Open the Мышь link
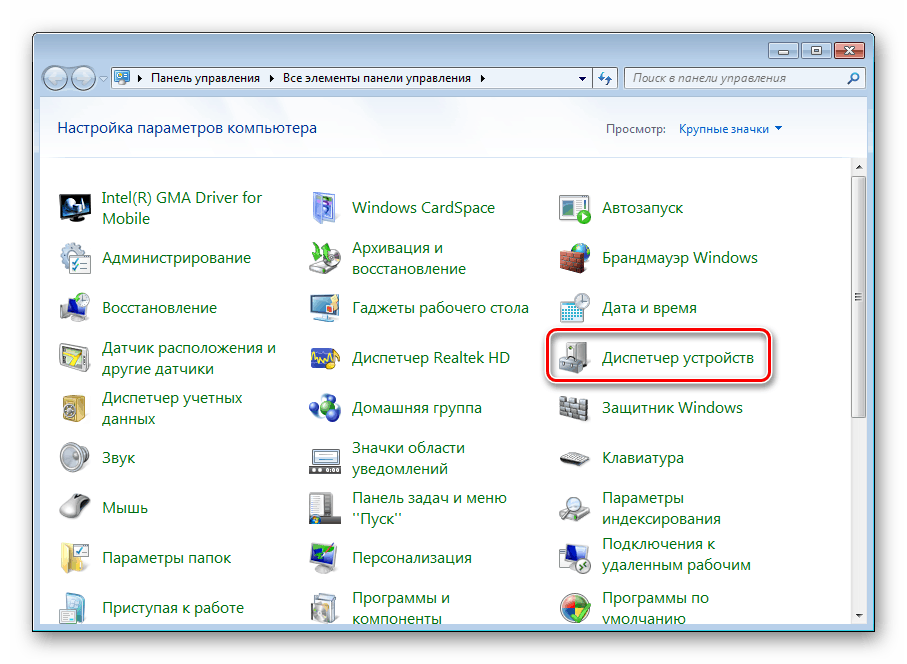Screen dimensions: 907x664 [125, 508]
